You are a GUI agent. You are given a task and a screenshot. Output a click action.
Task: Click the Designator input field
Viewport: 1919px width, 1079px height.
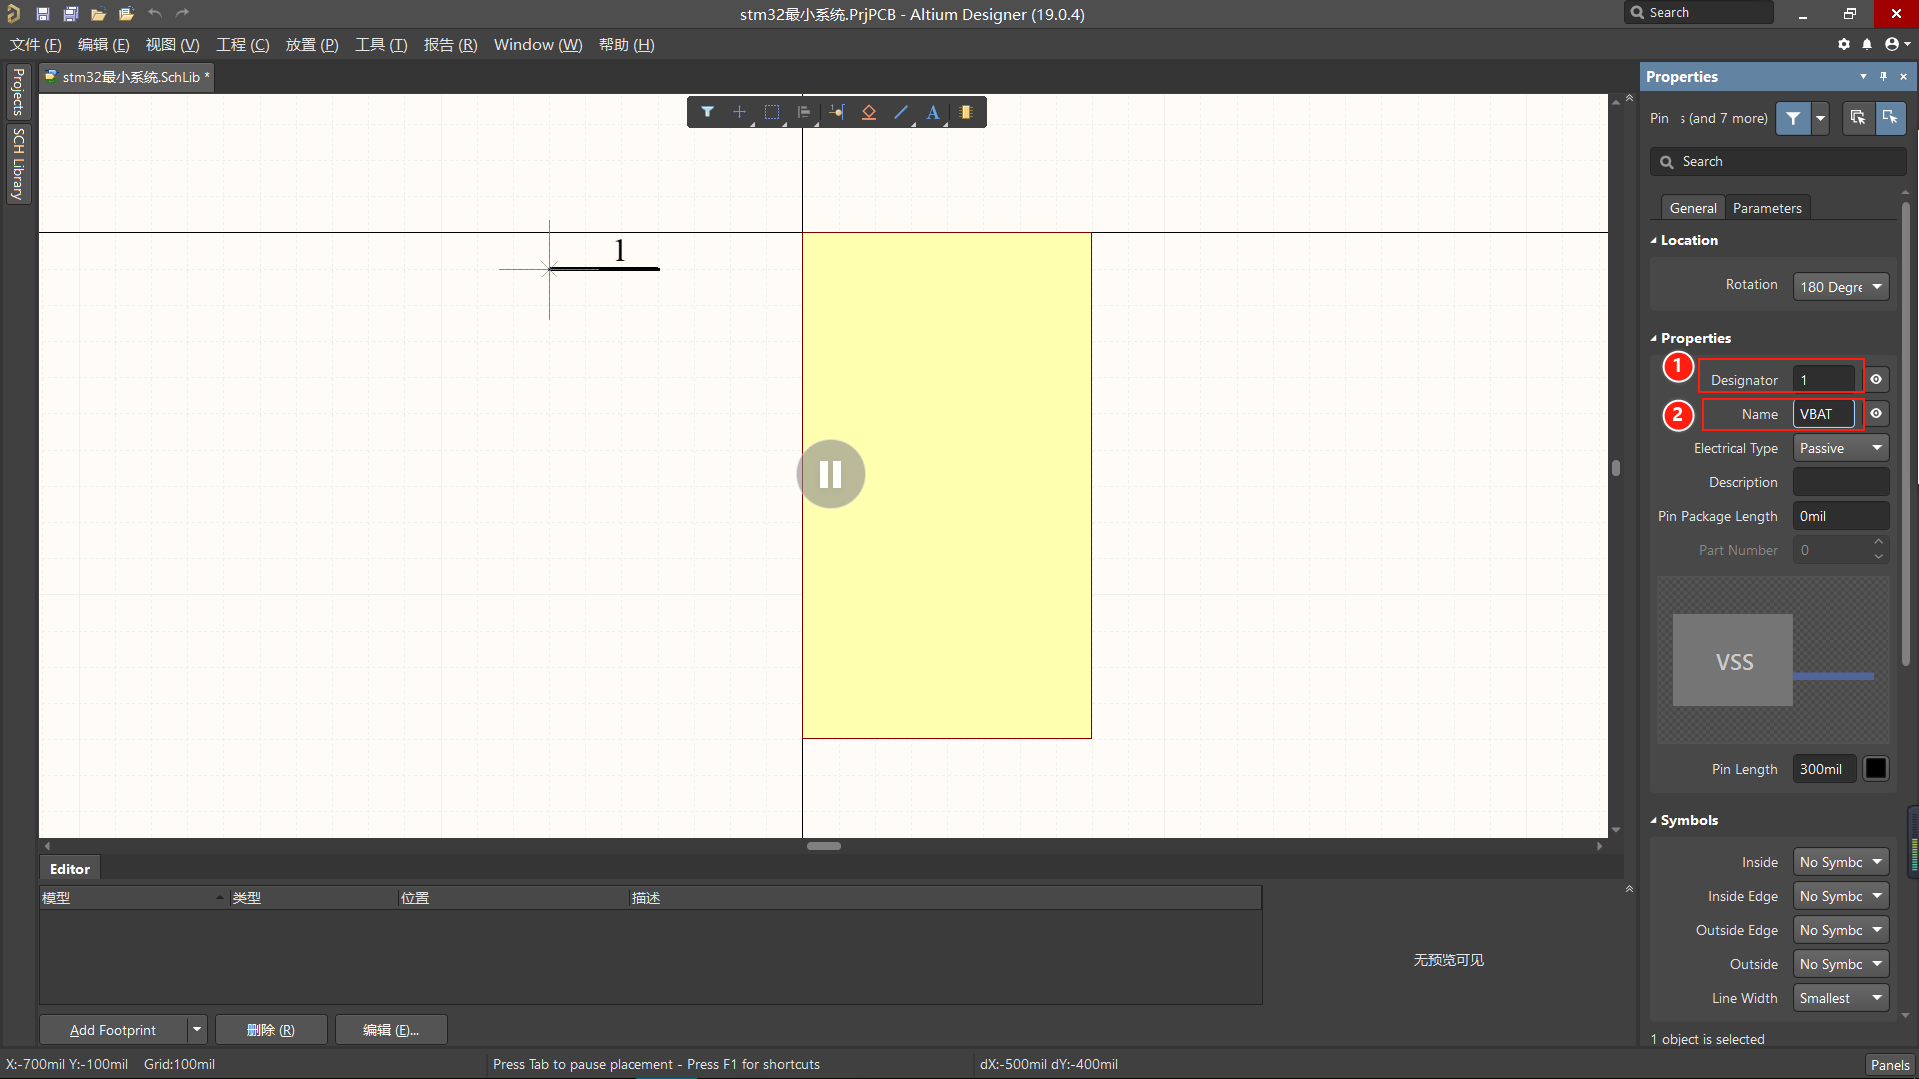(x=1824, y=380)
